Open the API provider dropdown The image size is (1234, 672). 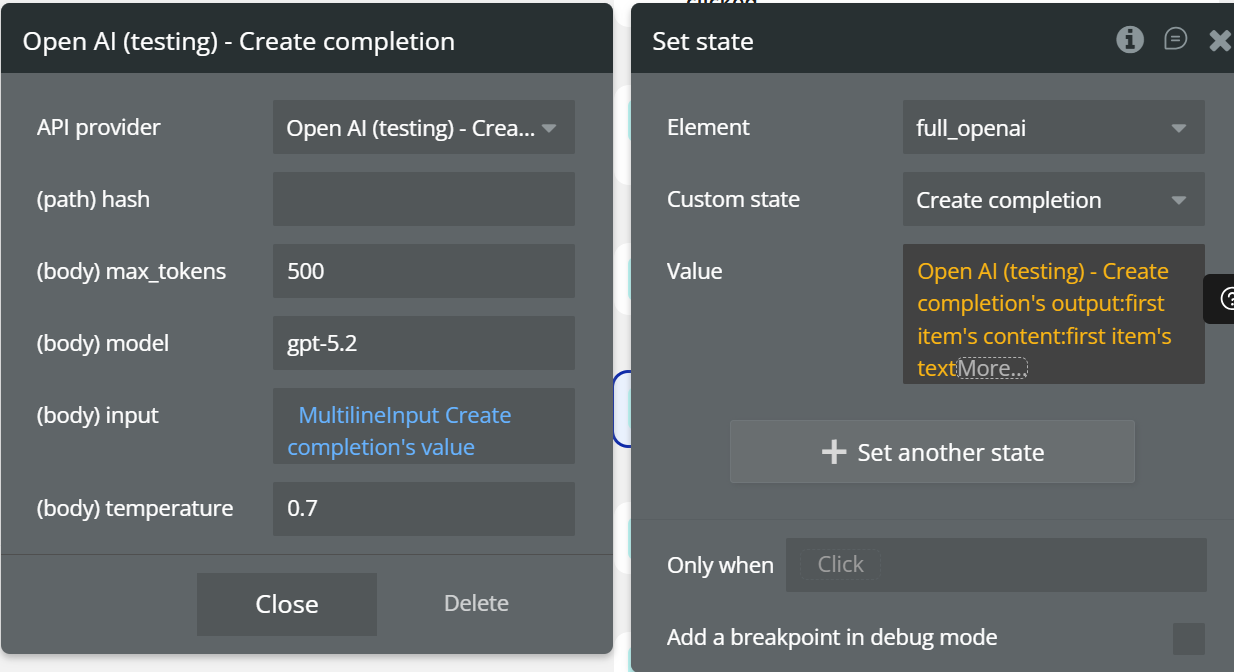coord(423,128)
